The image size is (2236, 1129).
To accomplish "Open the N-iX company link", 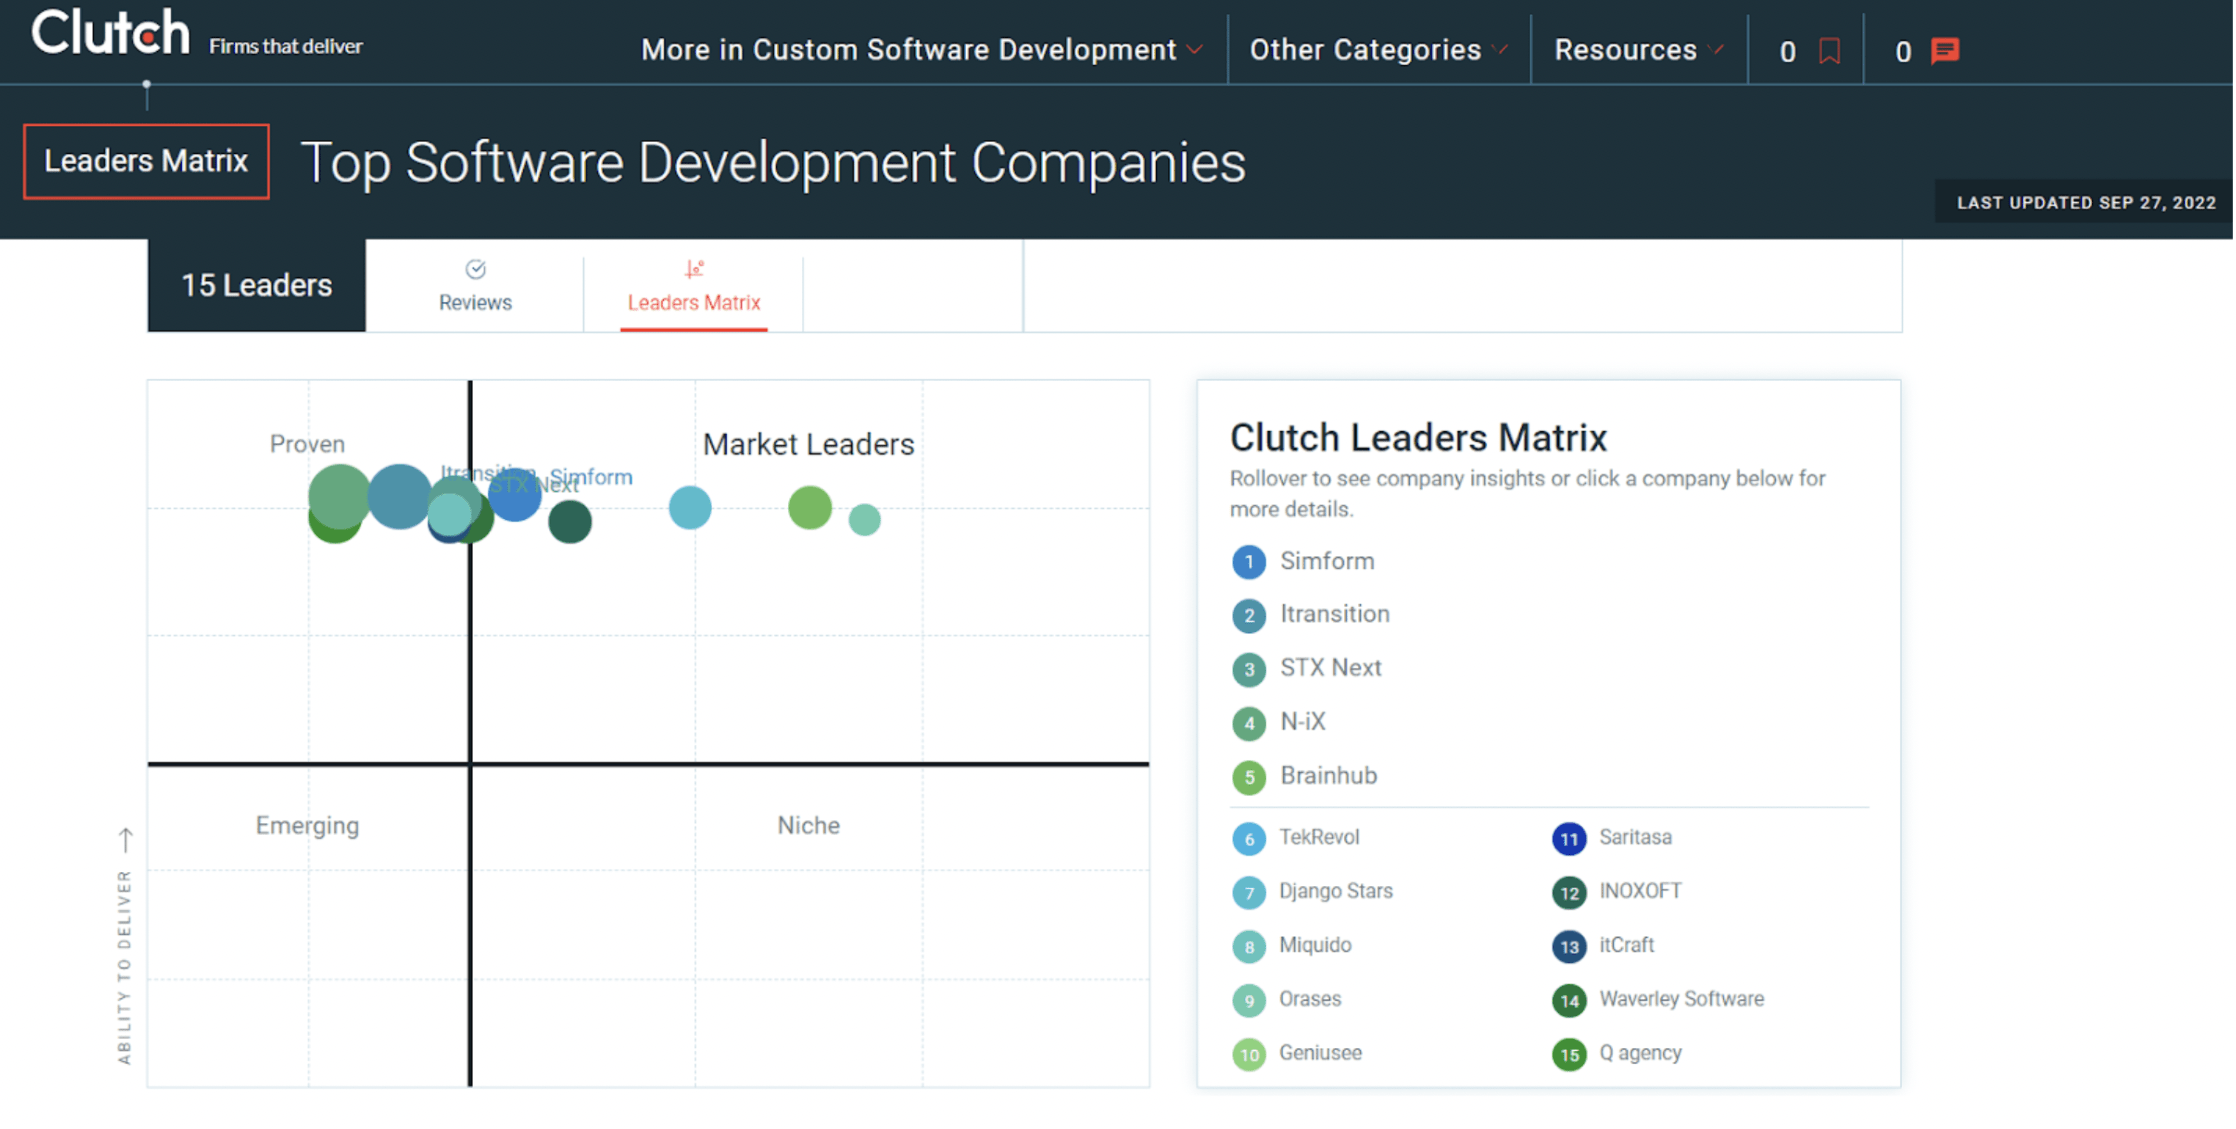I will tap(1303, 722).
